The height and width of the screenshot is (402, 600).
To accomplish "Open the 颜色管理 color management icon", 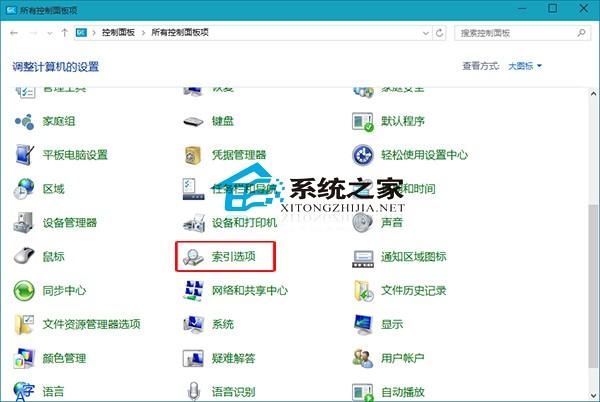I will coord(24,358).
